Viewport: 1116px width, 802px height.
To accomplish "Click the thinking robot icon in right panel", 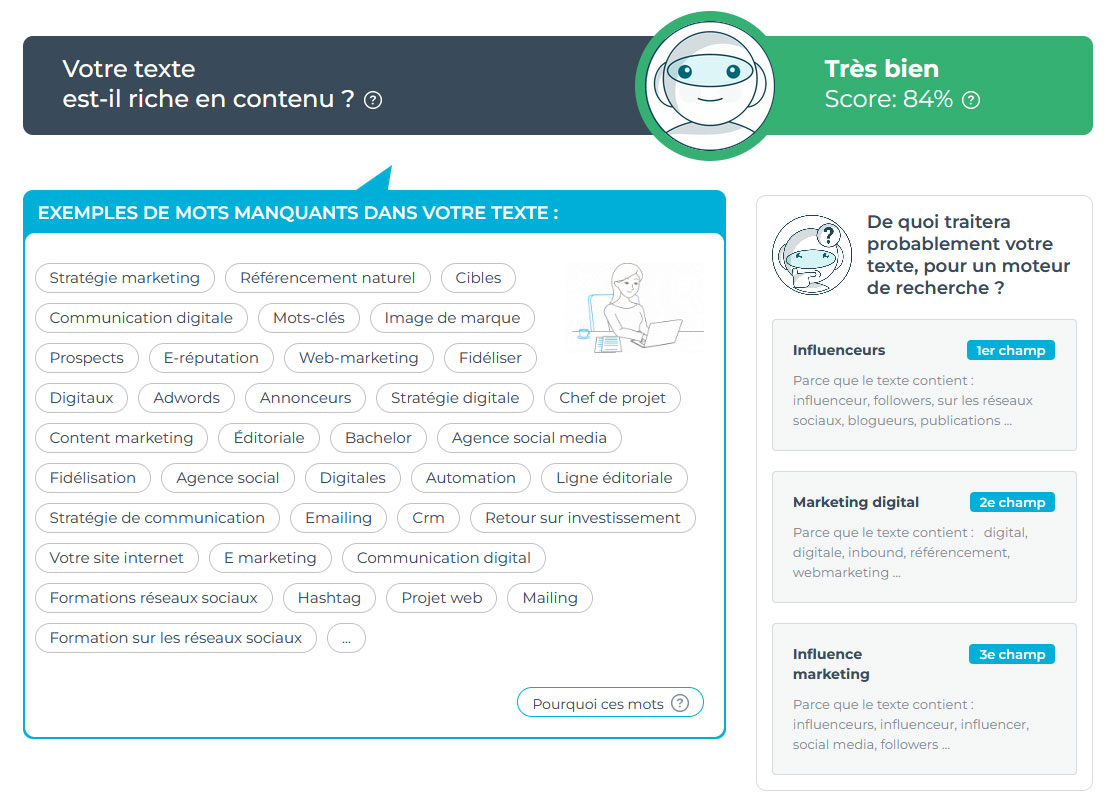I will point(811,255).
